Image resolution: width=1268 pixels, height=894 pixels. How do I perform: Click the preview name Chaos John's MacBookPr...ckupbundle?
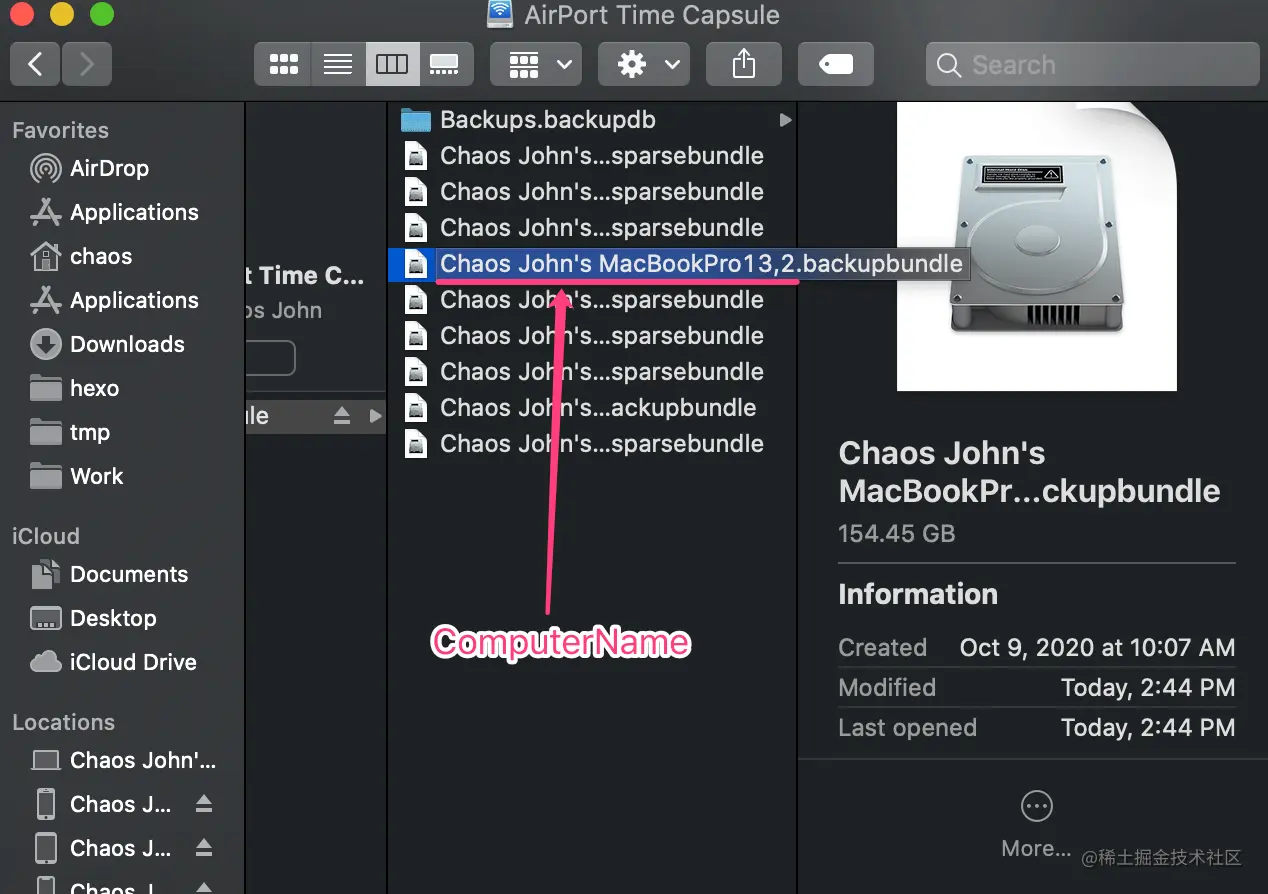[x=1029, y=472]
